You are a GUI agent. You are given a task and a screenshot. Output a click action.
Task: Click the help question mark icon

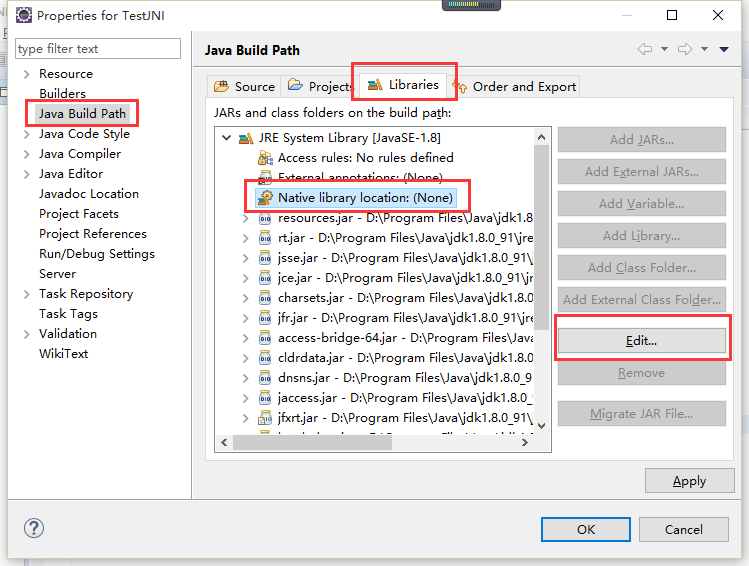[31, 528]
